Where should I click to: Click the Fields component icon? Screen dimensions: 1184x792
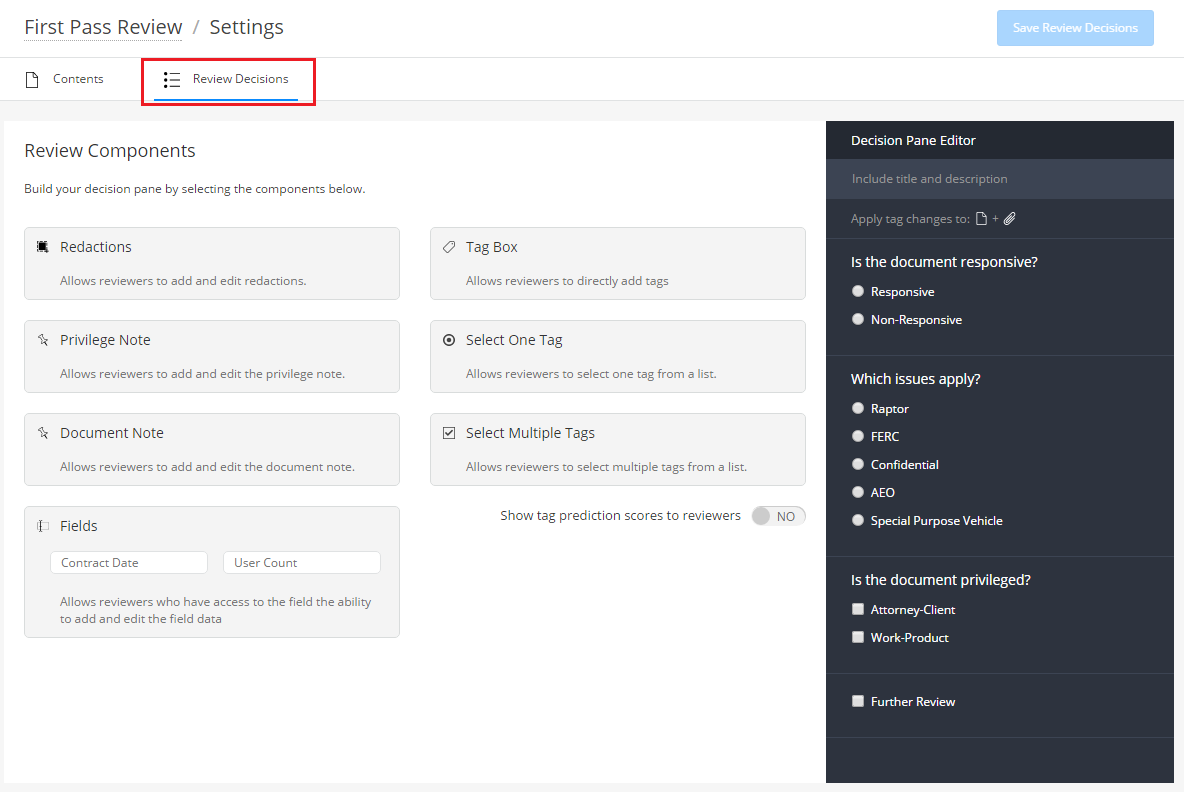click(43, 525)
